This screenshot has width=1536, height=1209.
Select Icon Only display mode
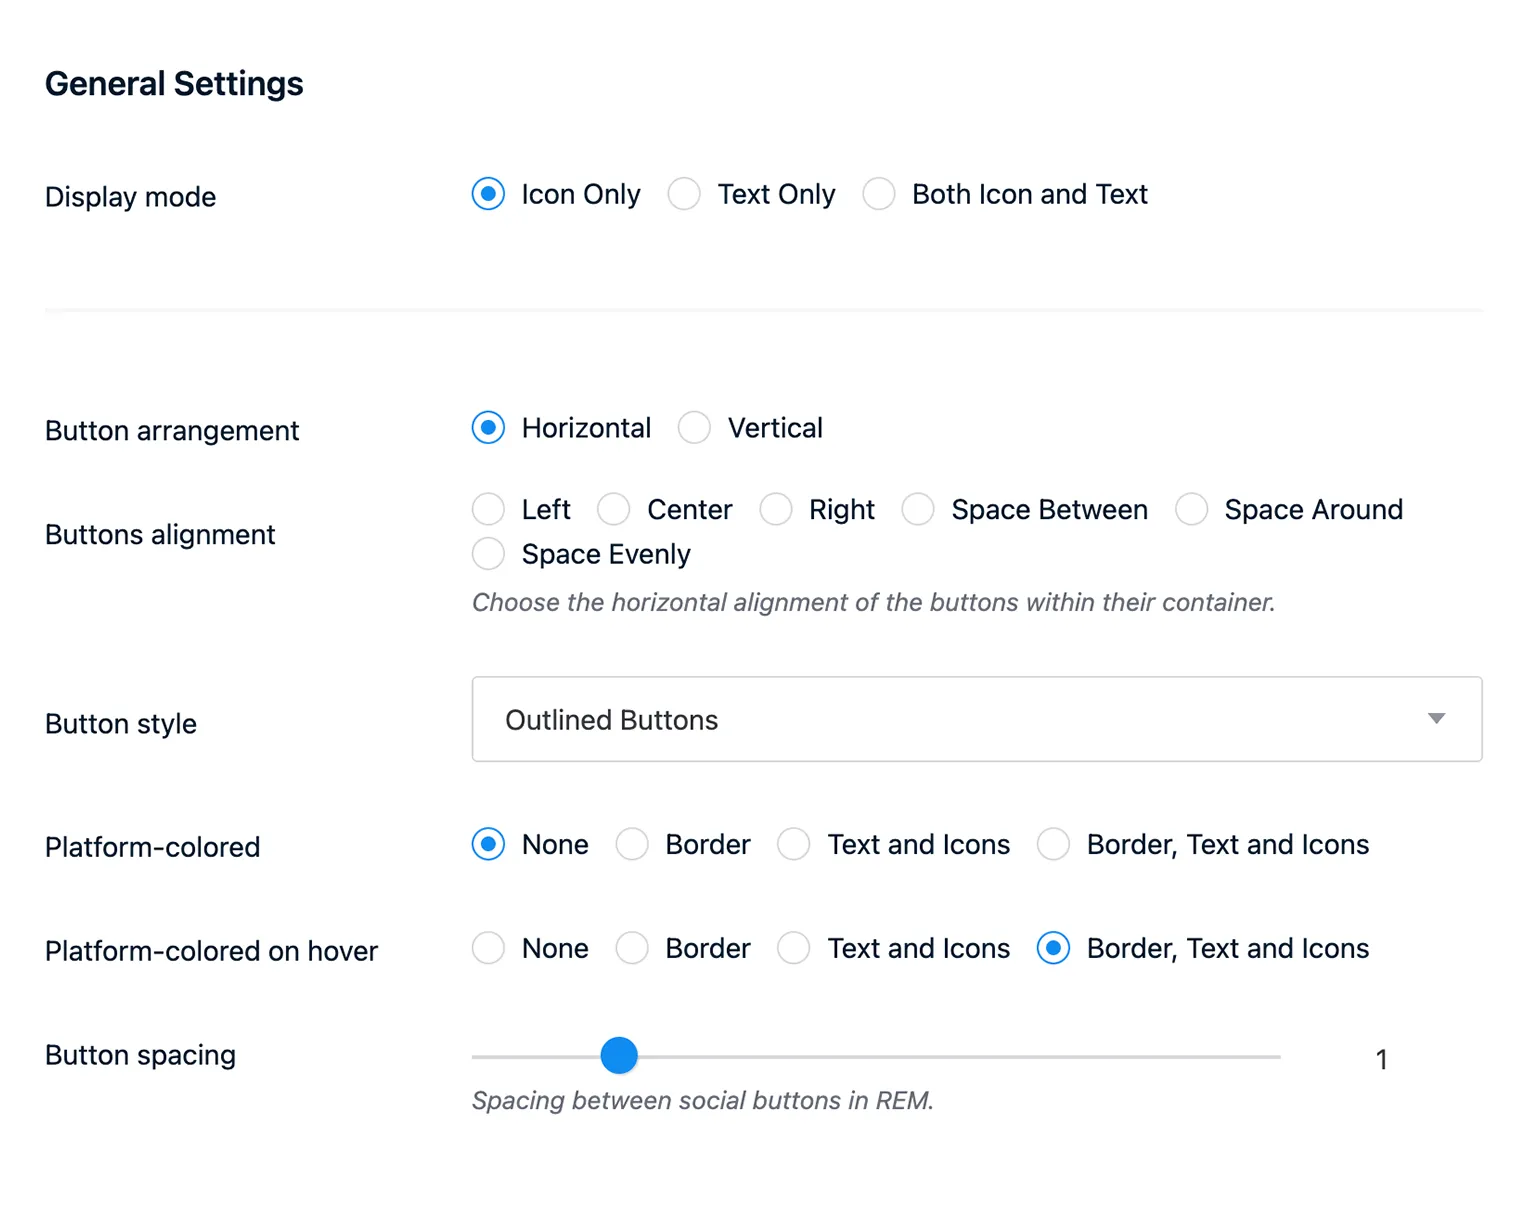(488, 194)
